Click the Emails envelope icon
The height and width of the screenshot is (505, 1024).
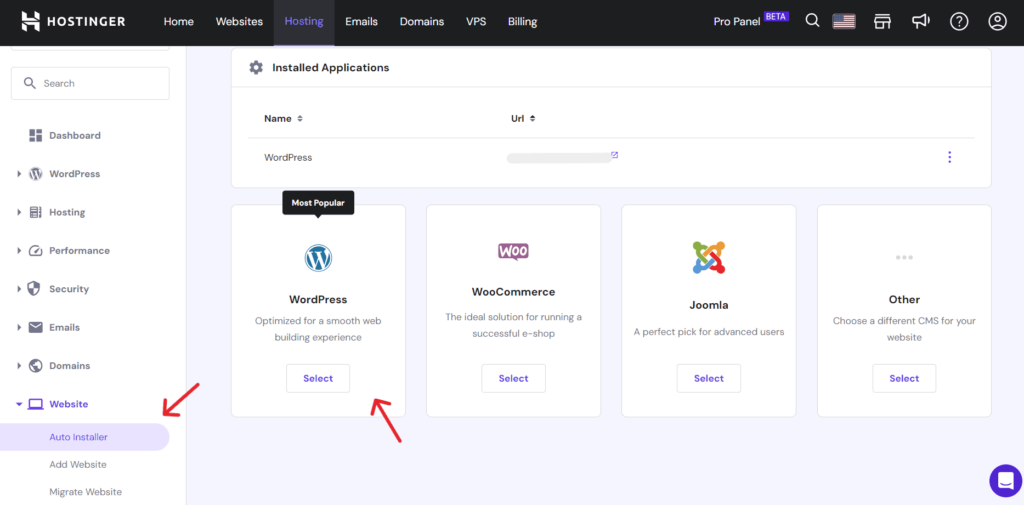pos(36,327)
